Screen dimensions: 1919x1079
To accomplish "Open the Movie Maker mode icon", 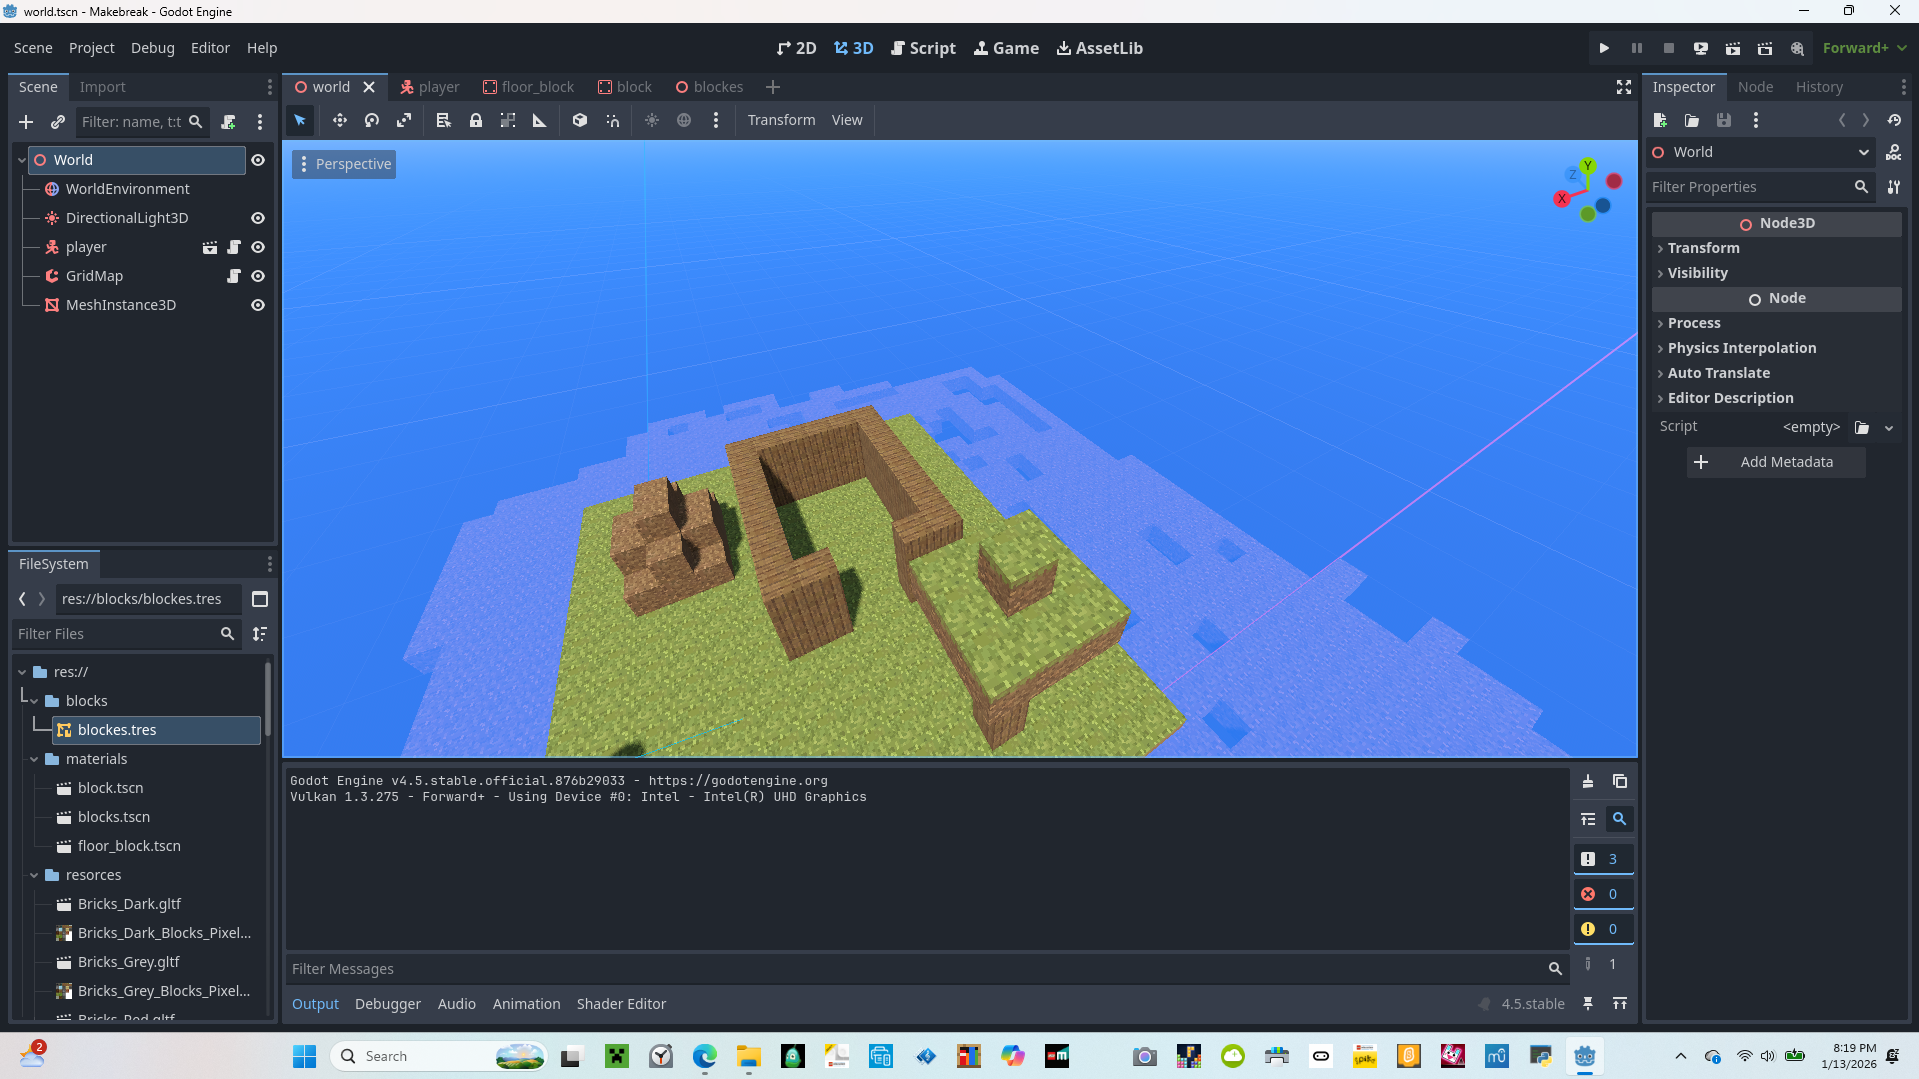I will tap(1797, 48).
